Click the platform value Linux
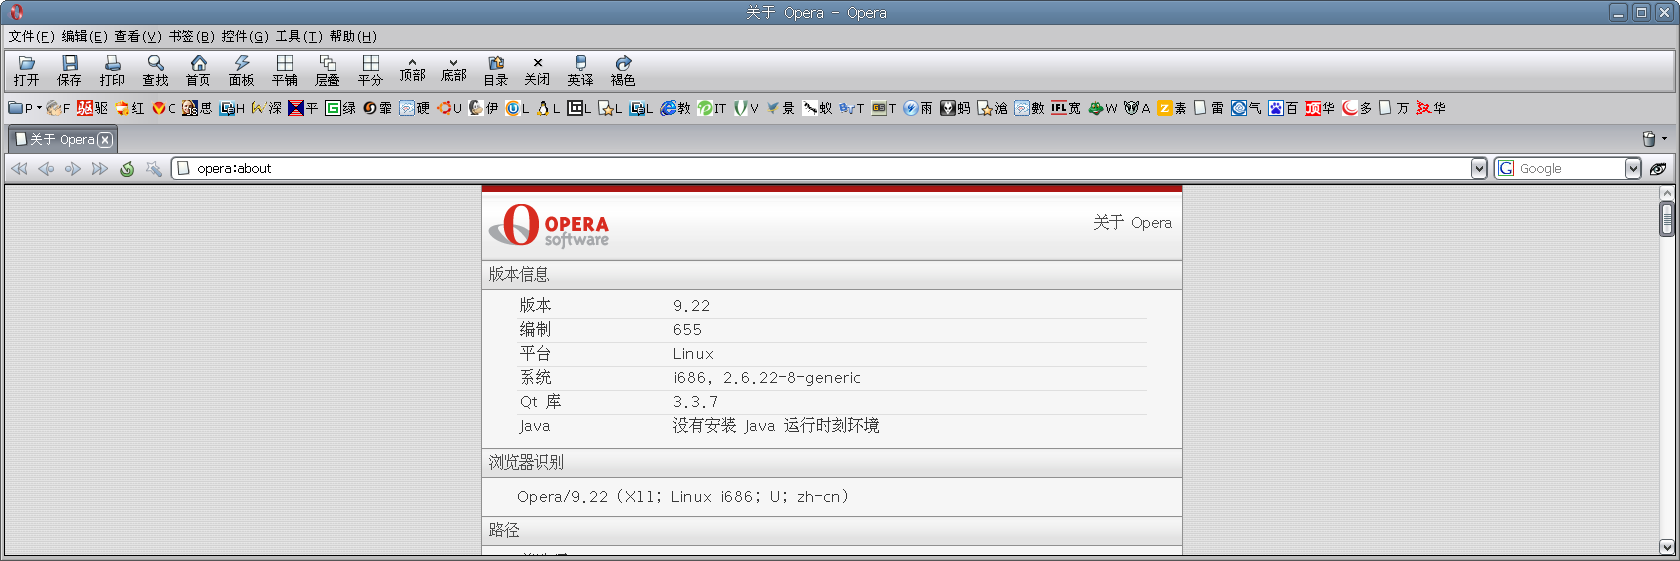The width and height of the screenshot is (1680, 561). point(693,354)
